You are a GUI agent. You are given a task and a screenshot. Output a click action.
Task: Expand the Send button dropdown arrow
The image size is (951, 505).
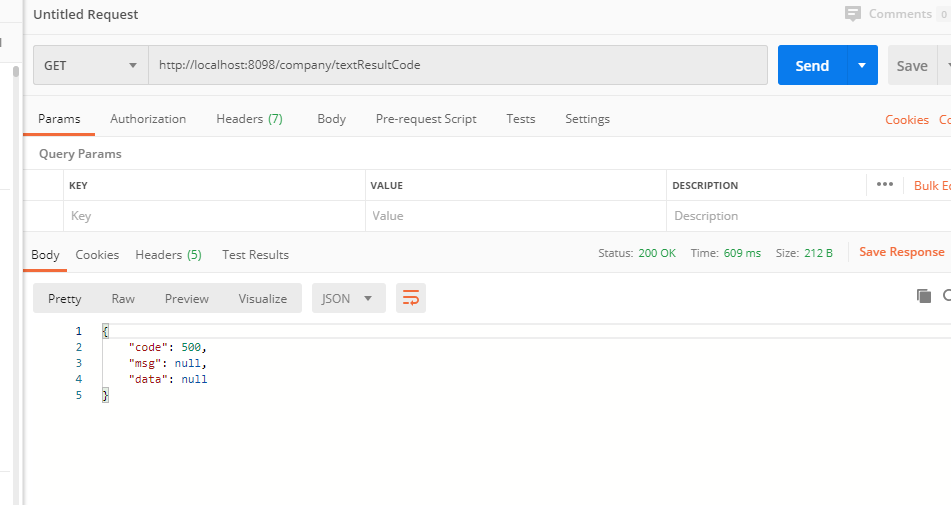click(862, 65)
